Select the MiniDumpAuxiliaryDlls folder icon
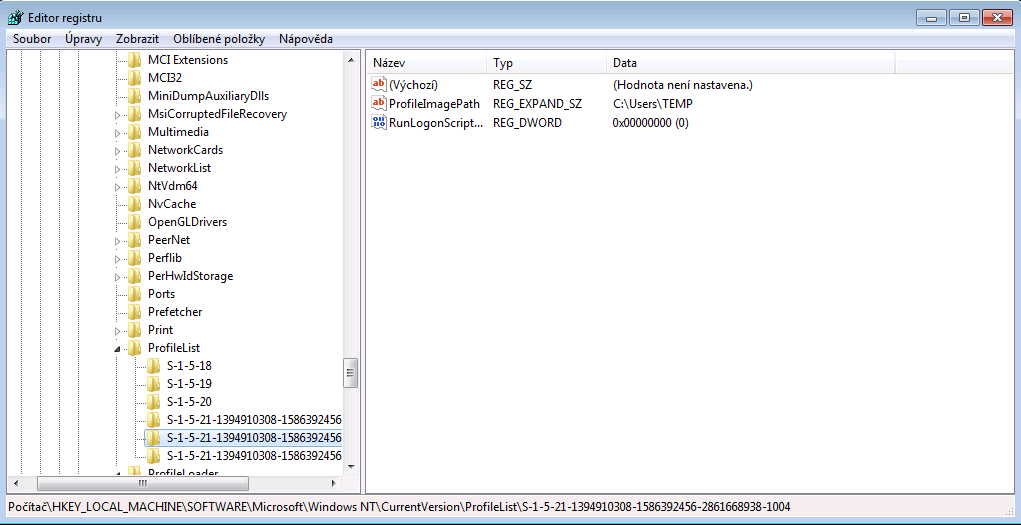This screenshot has width=1021, height=525. [x=135, y=96]
